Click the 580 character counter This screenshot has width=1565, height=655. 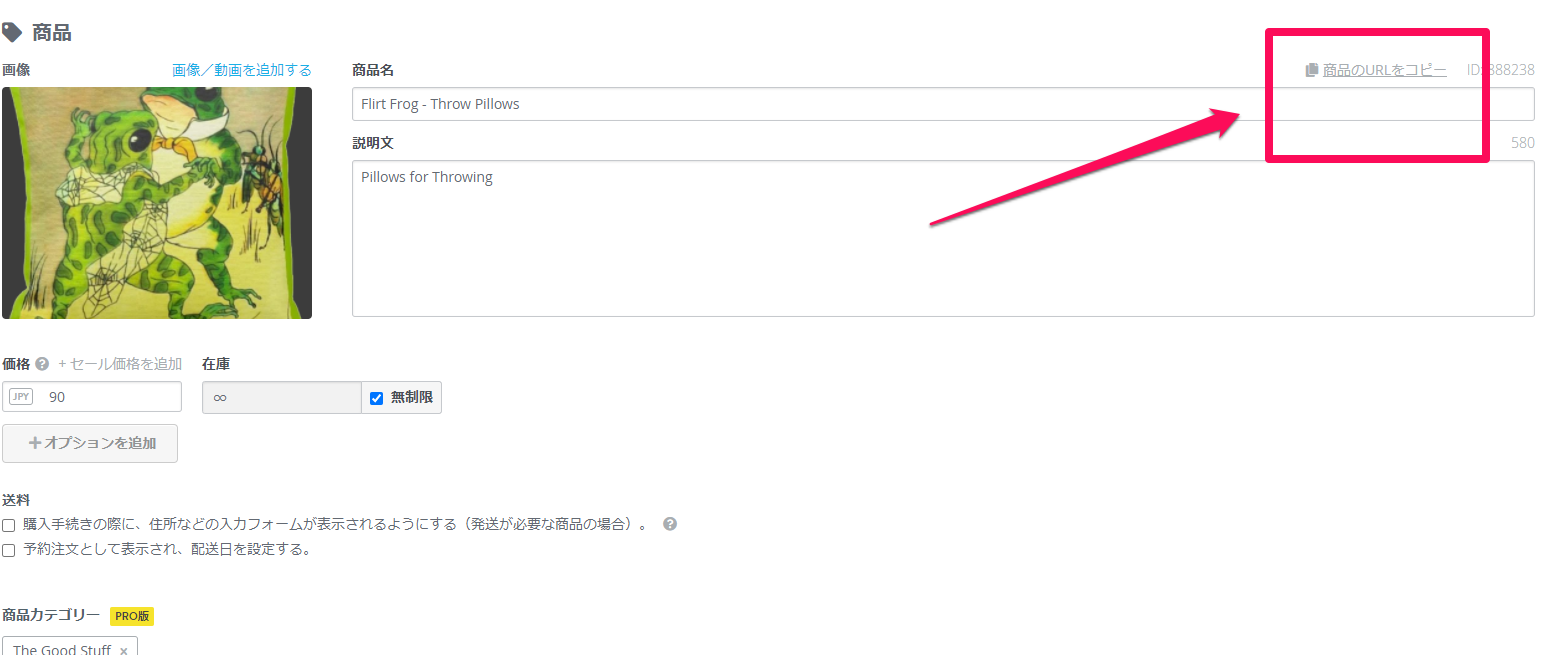(x=1522, y=143)
